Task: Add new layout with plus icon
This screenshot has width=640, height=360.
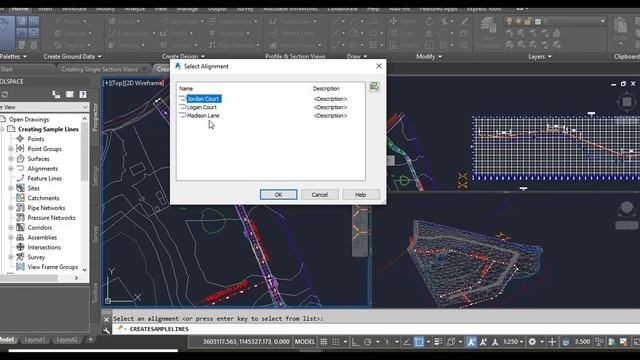Action: [x=90, y=340]
